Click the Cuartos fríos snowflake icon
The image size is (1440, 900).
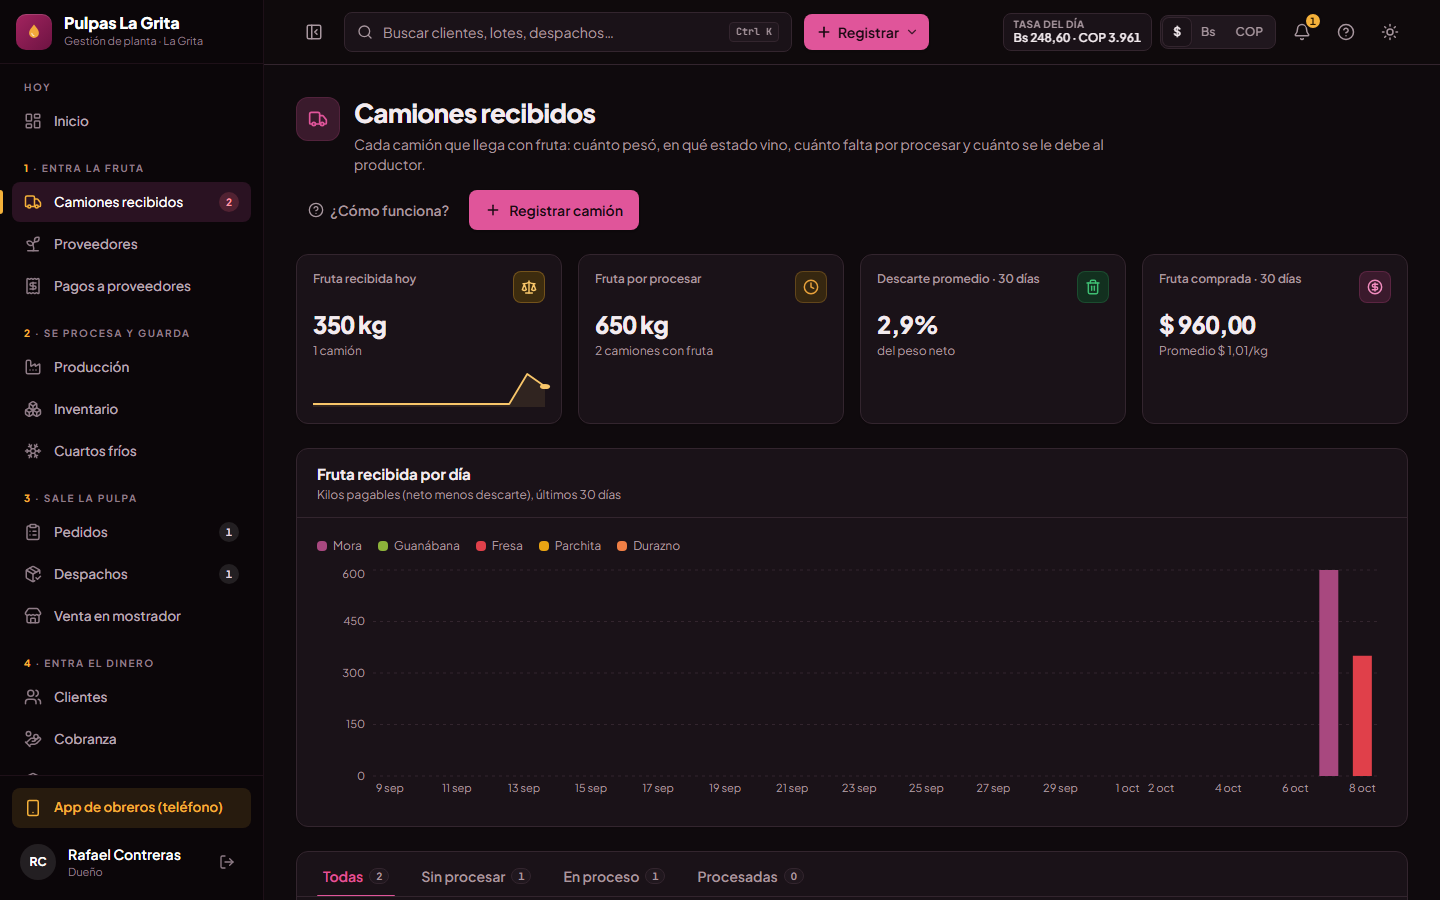click(x=33, y=451)
